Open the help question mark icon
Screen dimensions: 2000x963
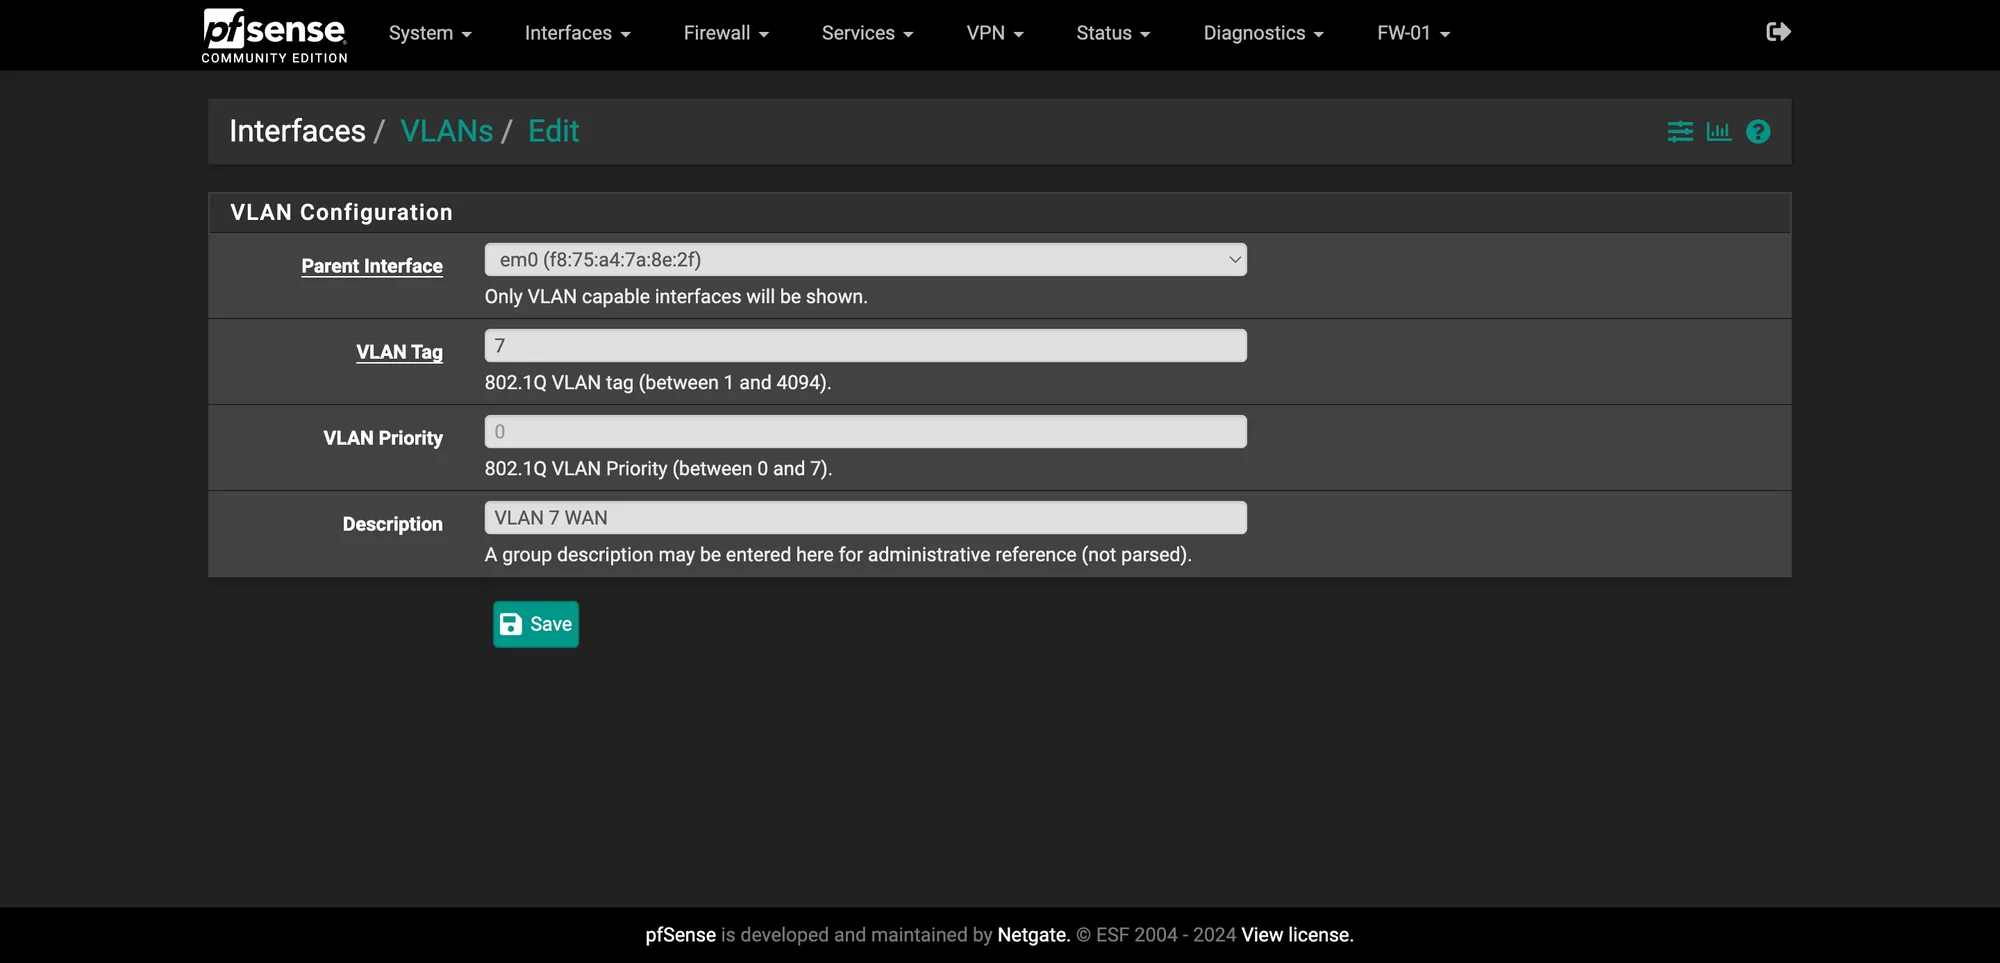click(x=1758, y=131)
